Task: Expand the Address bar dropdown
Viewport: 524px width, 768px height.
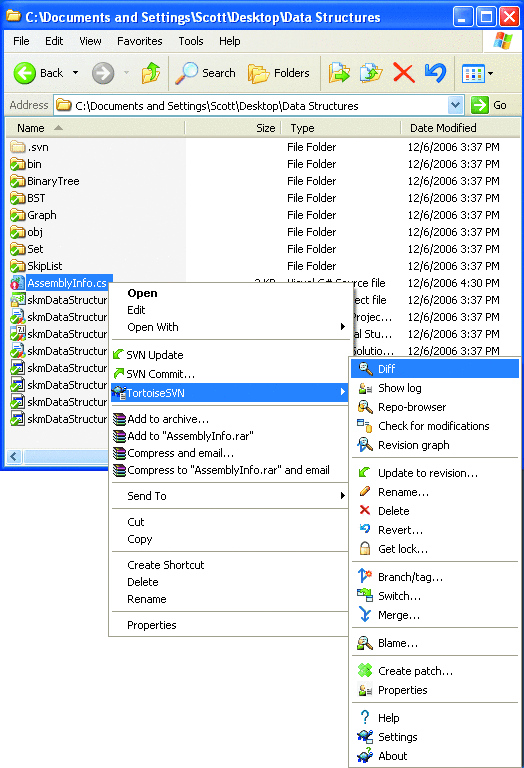Action: (x=455, y=105)
